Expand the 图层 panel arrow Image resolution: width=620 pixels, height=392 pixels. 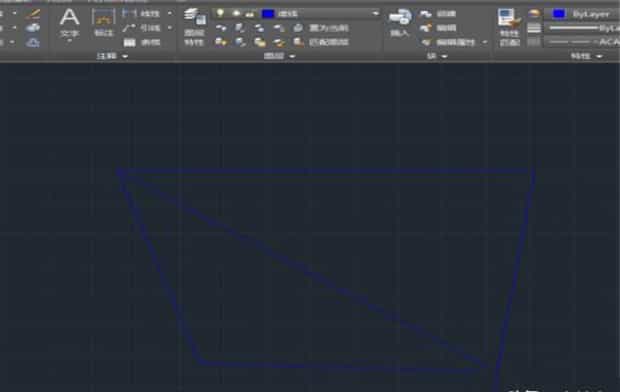click(292, 56)
